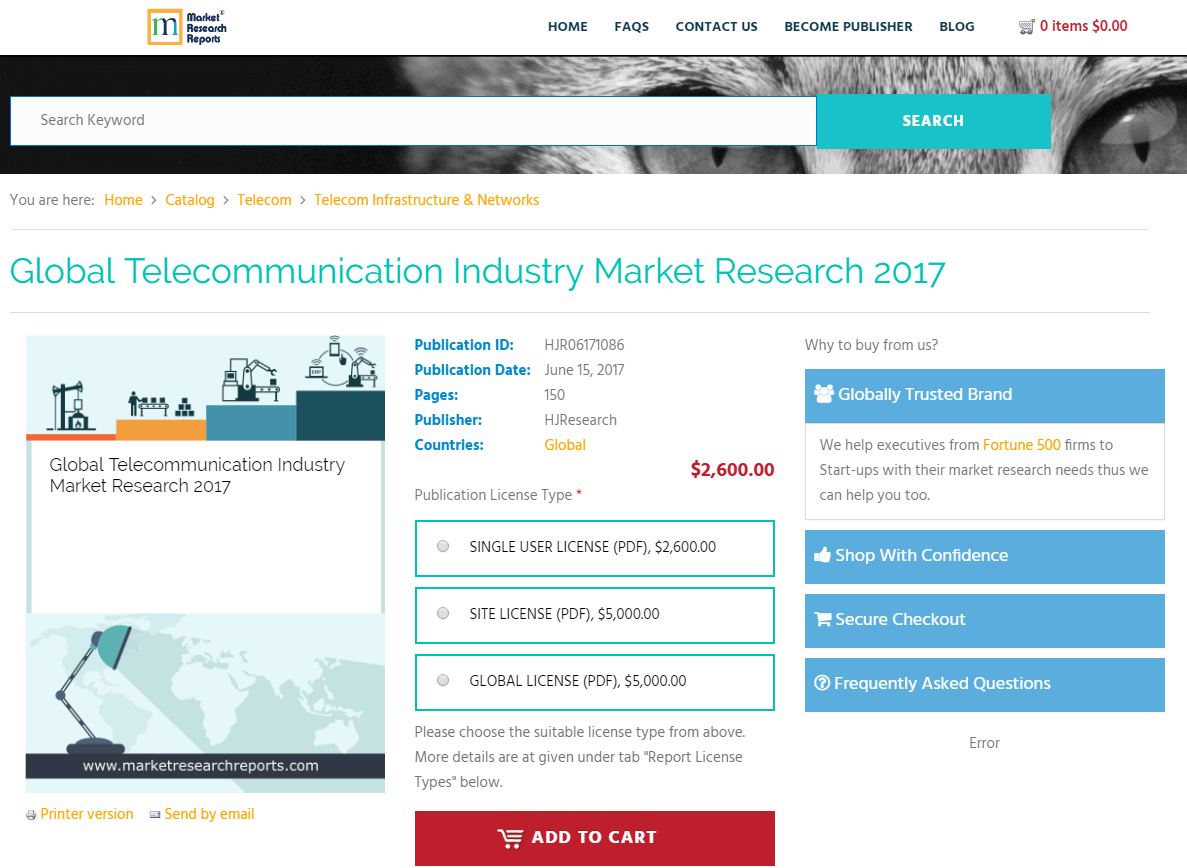Open the shopping cart icon in header
Screen dimensions: 1187x868
click(x=1027, y=27)
